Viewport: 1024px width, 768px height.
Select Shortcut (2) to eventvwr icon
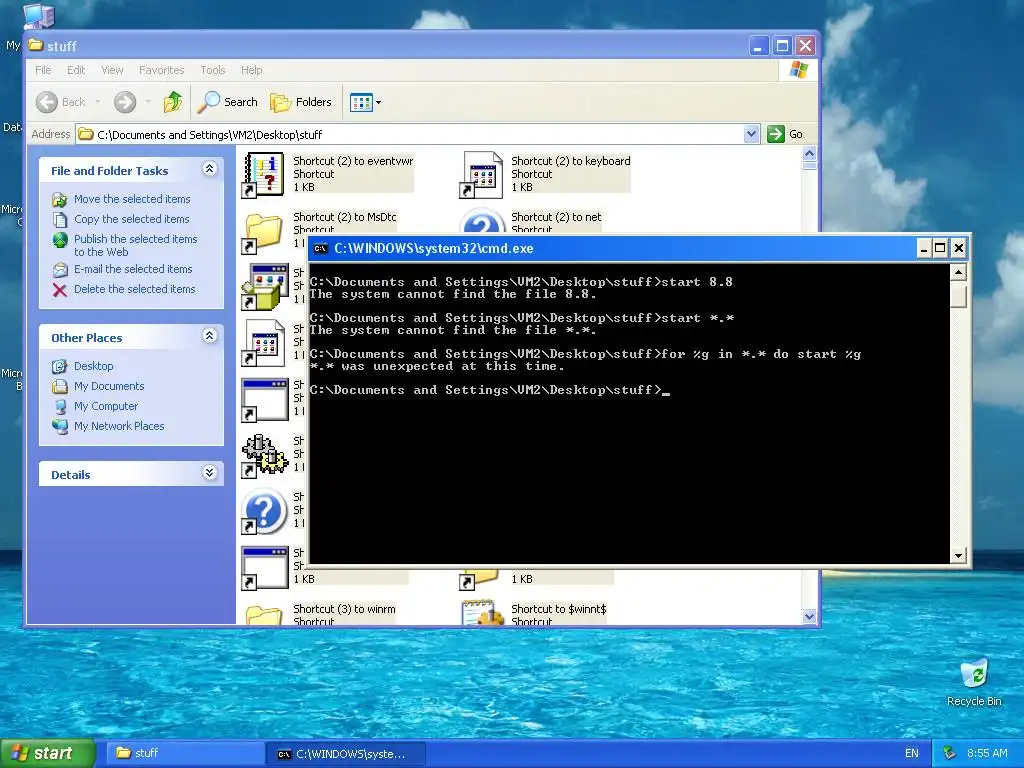[x=263, y=175]
